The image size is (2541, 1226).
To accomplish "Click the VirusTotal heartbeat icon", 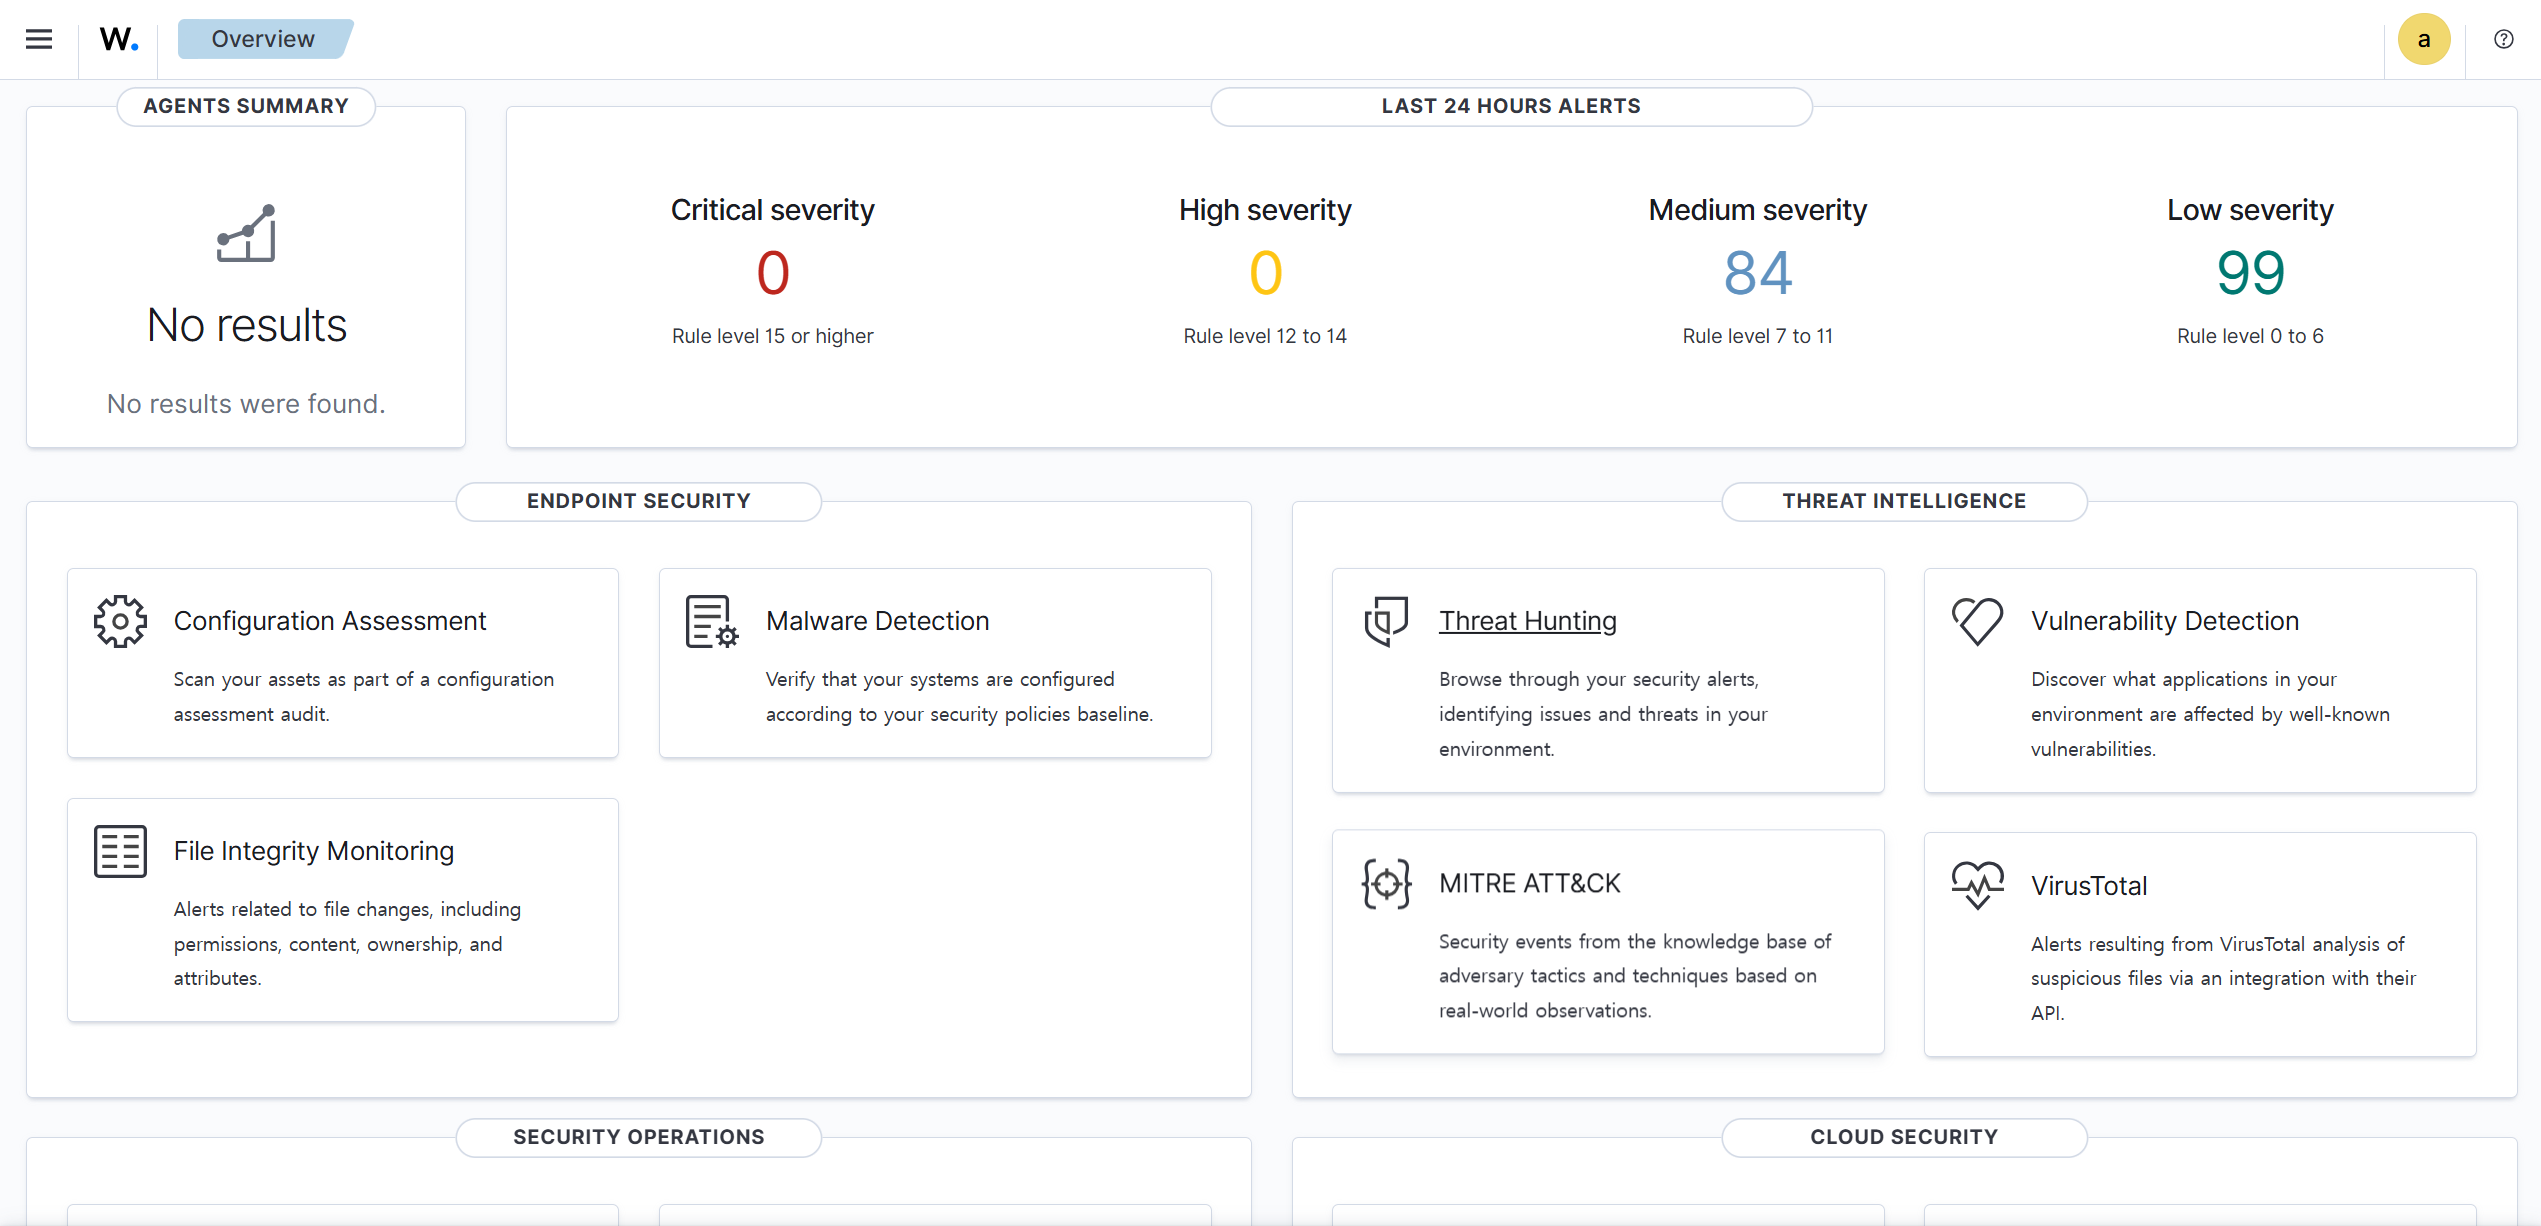I will tap(1978, 885).
